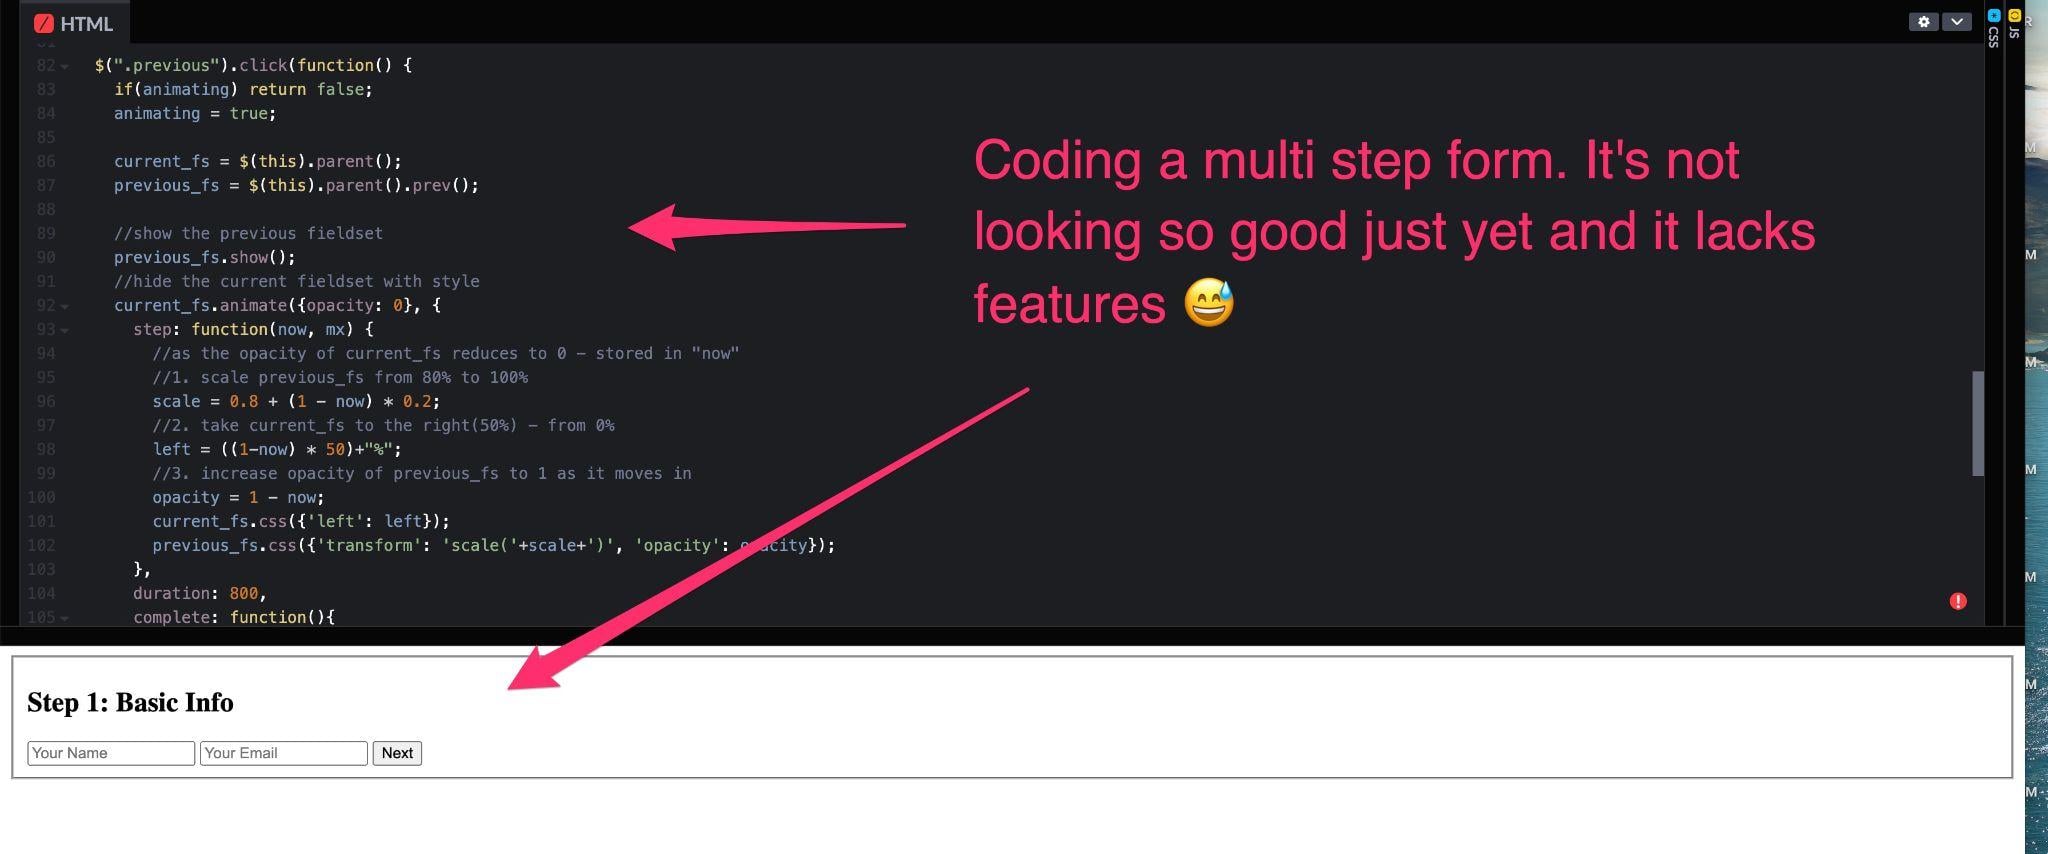The image size is (2048, 854).
Task: Click the red error indicator icon
Action: [x=1958, y=601]
